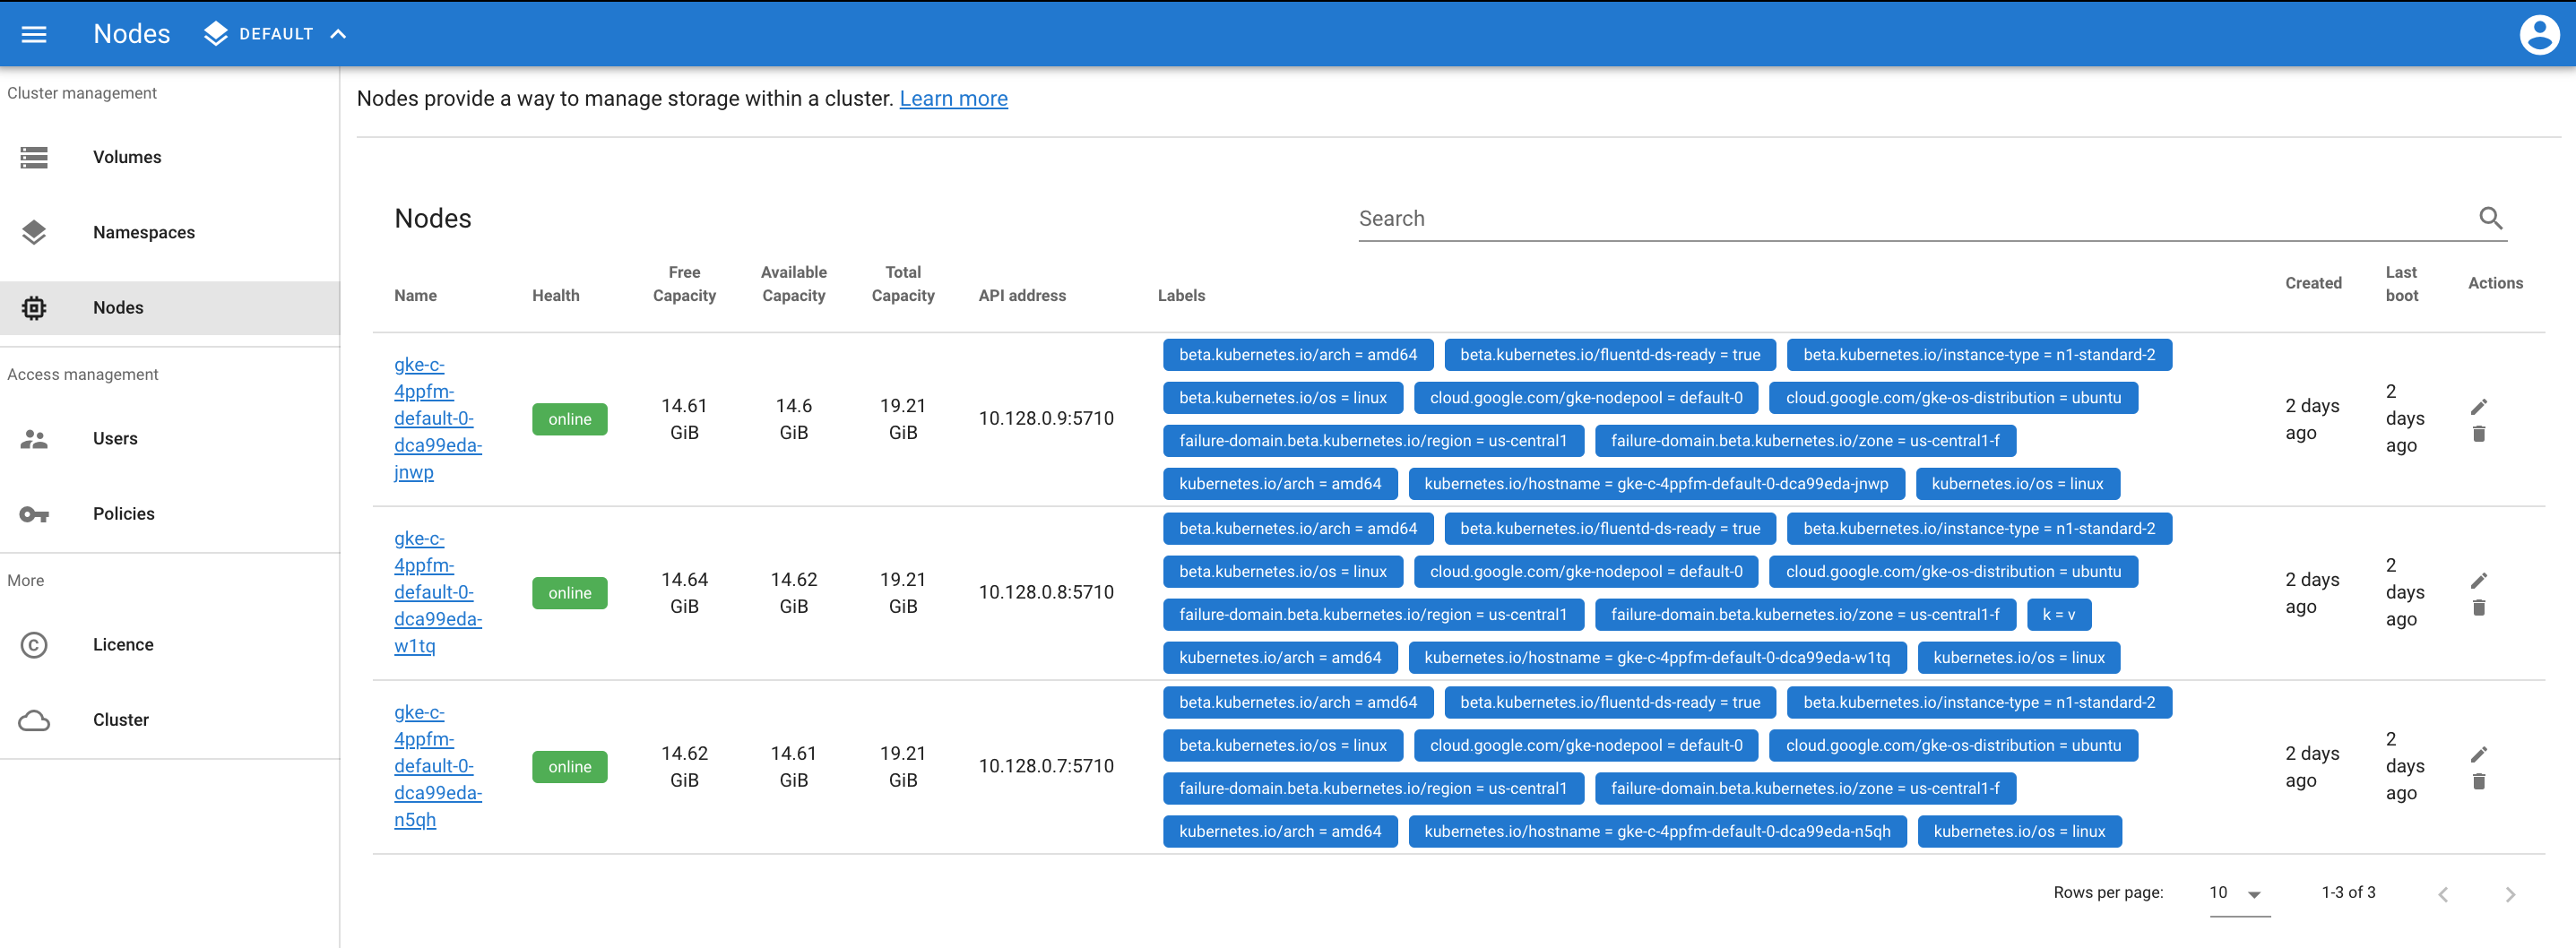
Task: Delete the node ending in n5qh
Action: [2478, 782]
